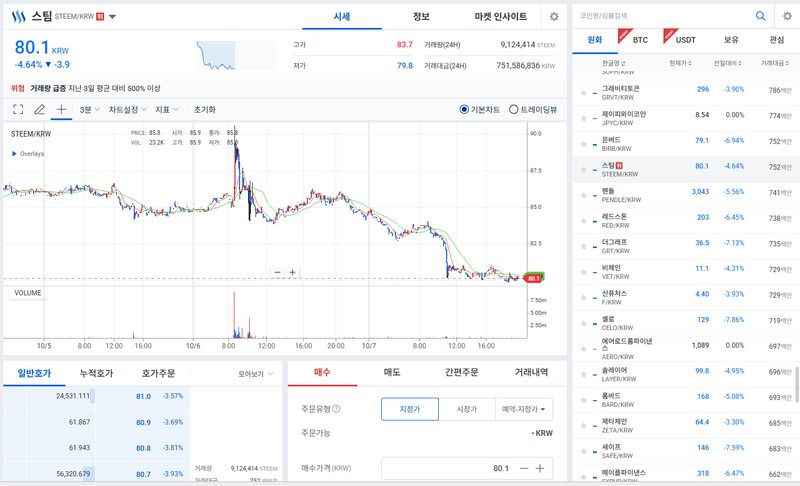The height and width of the screenshot is (486, 800).
Task: Select 관심 favorites tab
Action: pyautogui.click(x=777, y=40)
